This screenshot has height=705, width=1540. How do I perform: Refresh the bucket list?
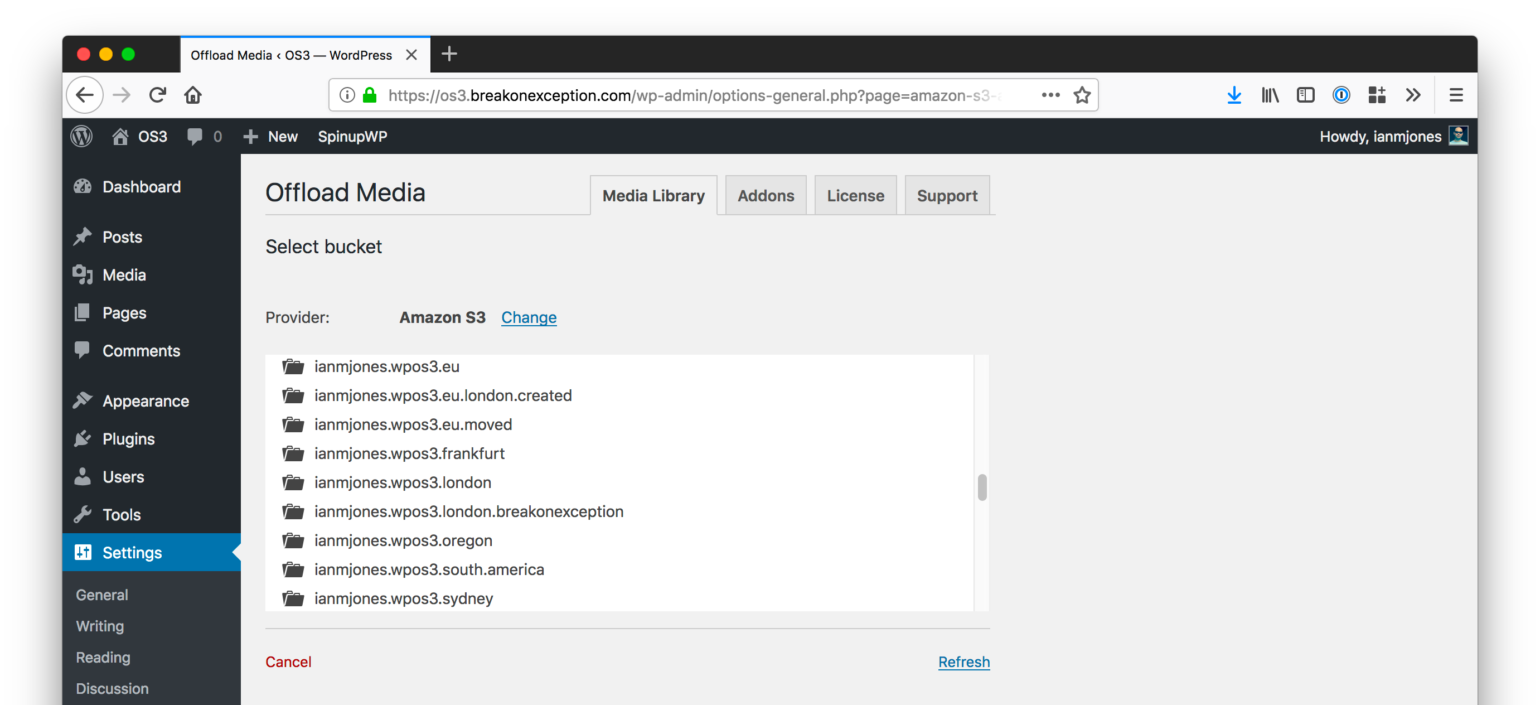coord(963,662)
